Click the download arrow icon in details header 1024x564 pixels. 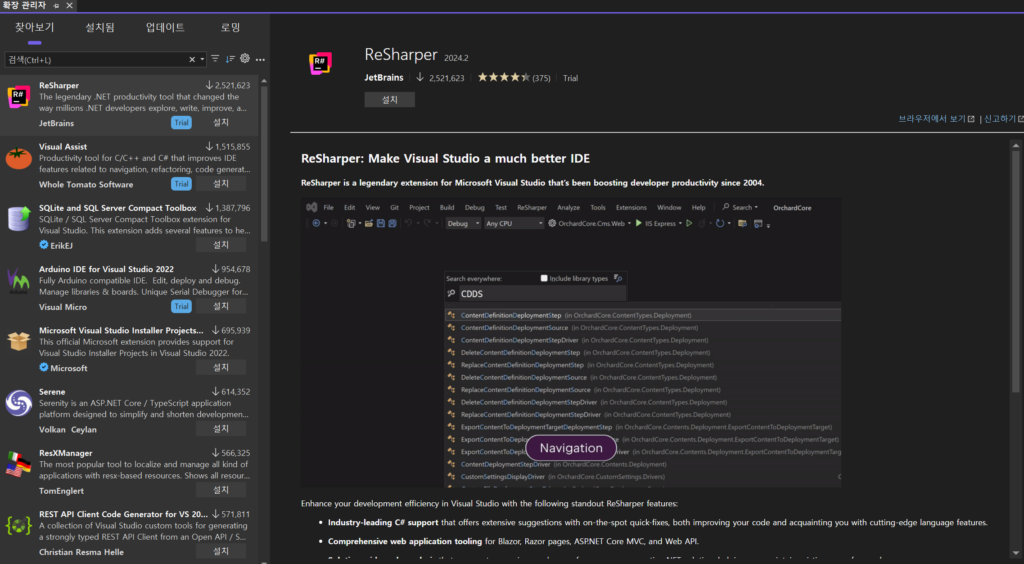tap(420, 77)
